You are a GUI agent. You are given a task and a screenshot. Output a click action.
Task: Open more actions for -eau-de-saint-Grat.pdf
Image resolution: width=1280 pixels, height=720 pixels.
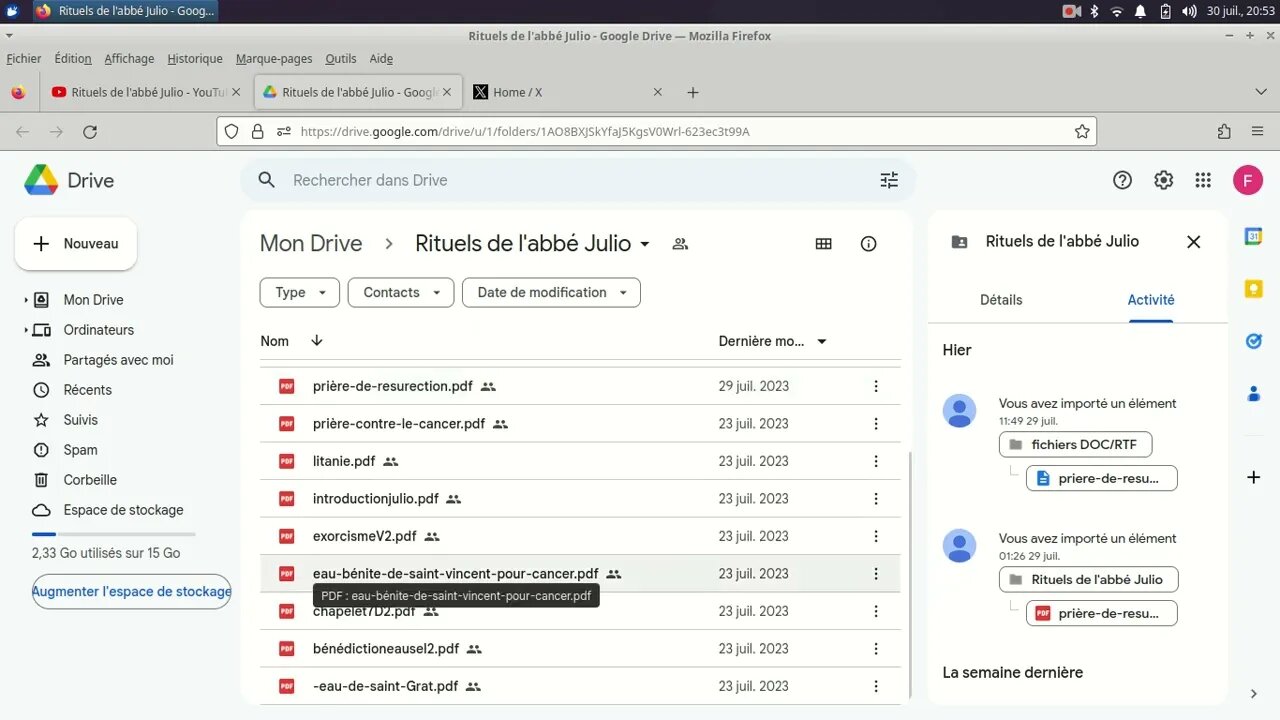coord(876,686)
